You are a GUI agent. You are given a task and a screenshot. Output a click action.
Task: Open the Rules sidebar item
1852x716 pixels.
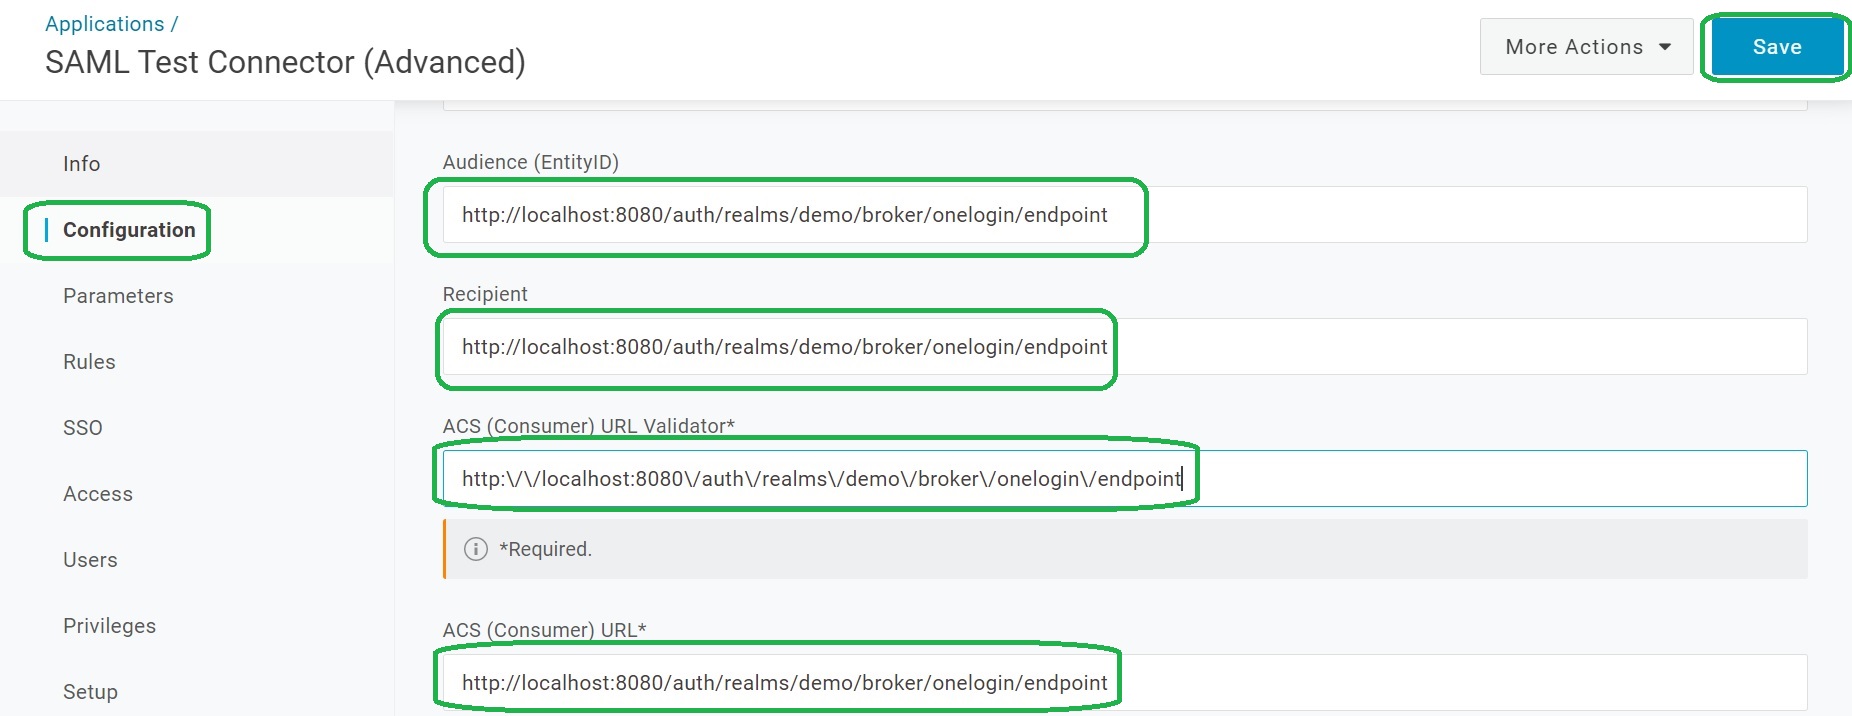[x=89, y=362]
